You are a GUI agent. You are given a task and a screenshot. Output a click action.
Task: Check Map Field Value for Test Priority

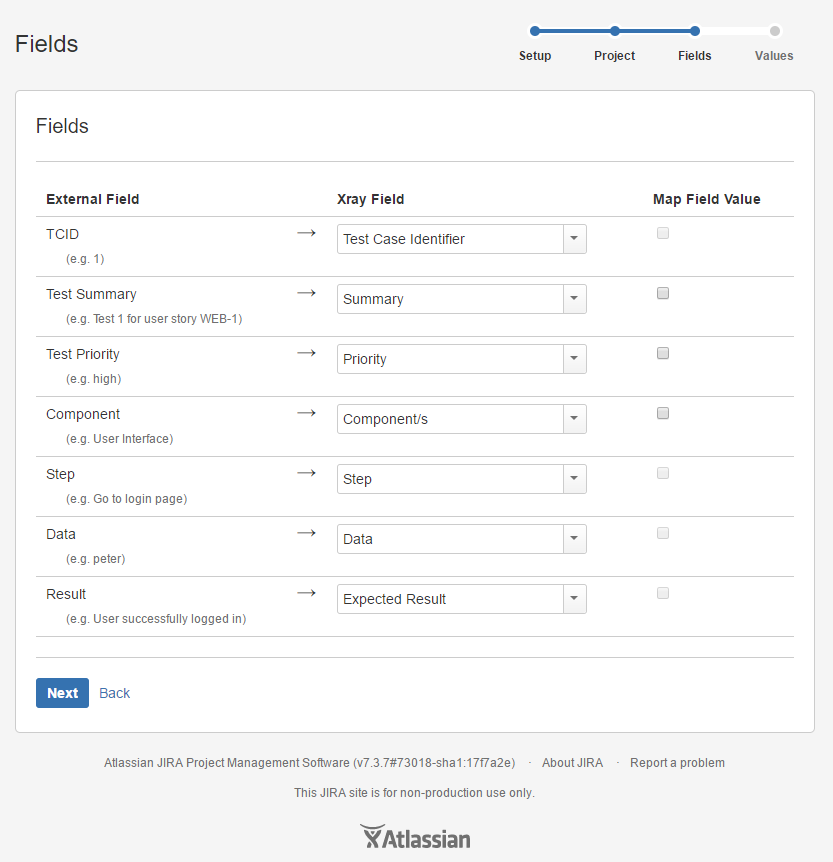pos(663,353)
